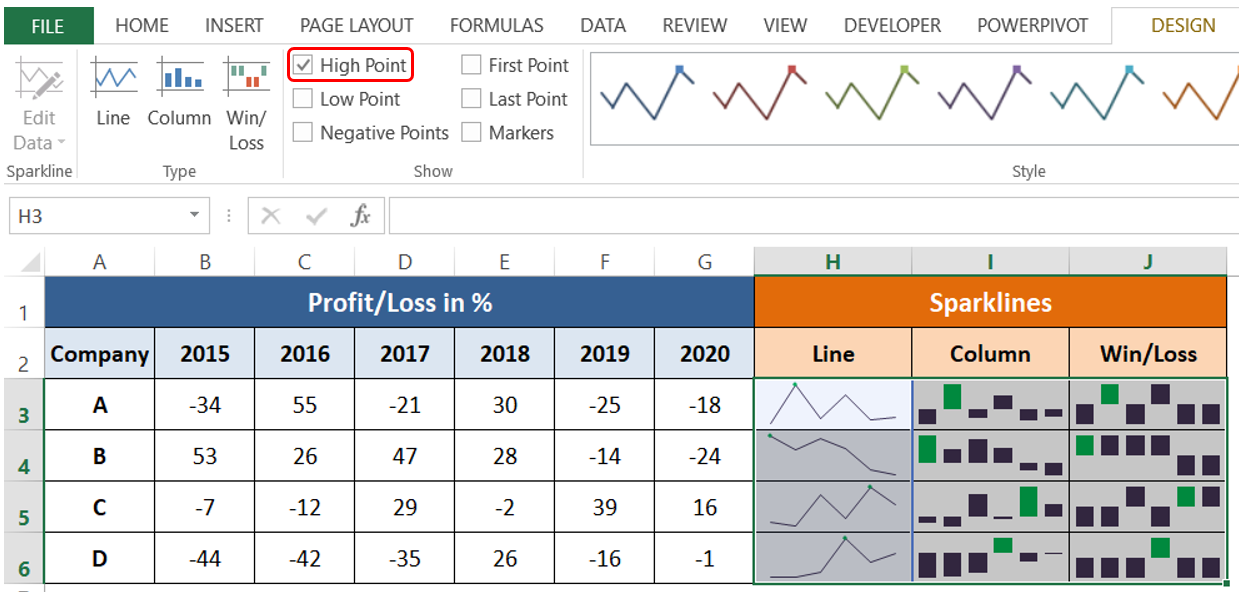Enable the Negative Points option
This screenshot has width=1239, height=592.
302,132
